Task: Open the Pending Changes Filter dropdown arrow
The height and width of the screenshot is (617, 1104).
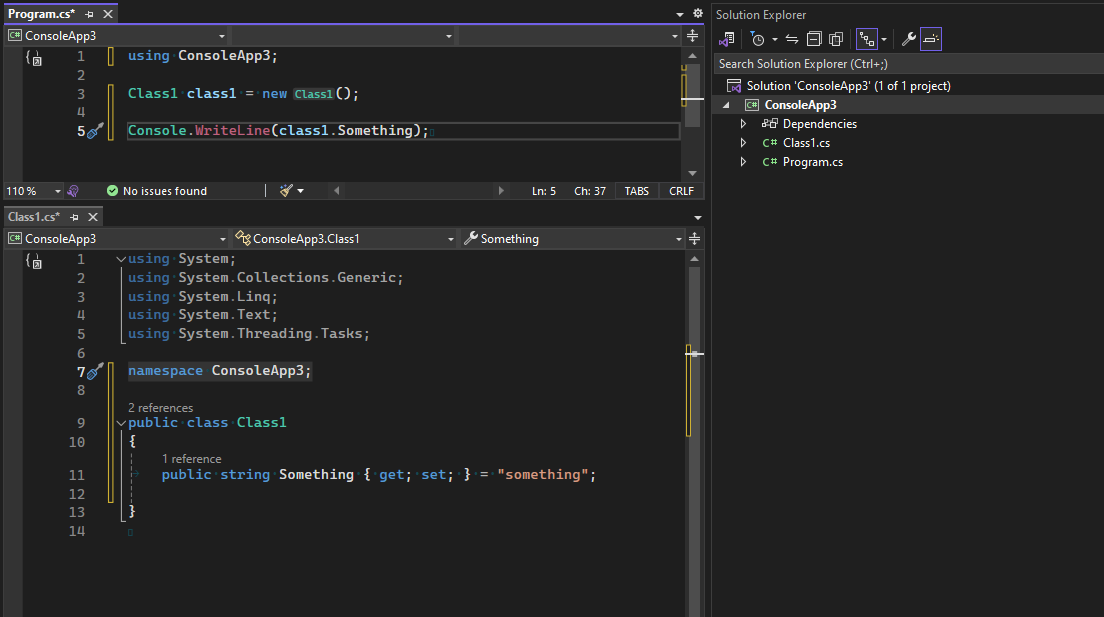Action: tap(774, 39)
